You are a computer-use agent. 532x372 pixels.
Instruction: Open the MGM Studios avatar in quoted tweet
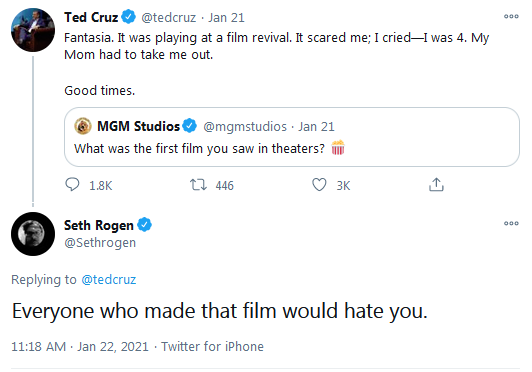[83, 126]
